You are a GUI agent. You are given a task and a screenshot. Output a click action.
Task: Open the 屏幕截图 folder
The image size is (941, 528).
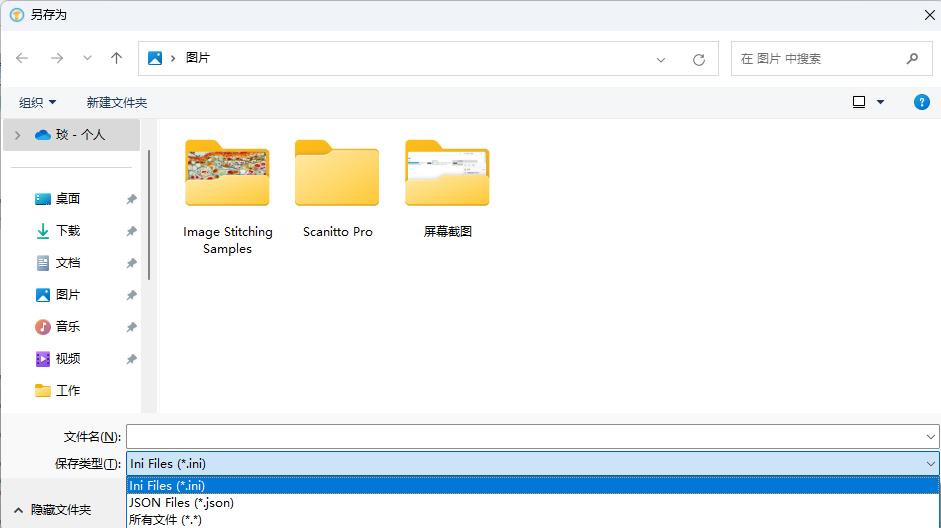(447, 189)
